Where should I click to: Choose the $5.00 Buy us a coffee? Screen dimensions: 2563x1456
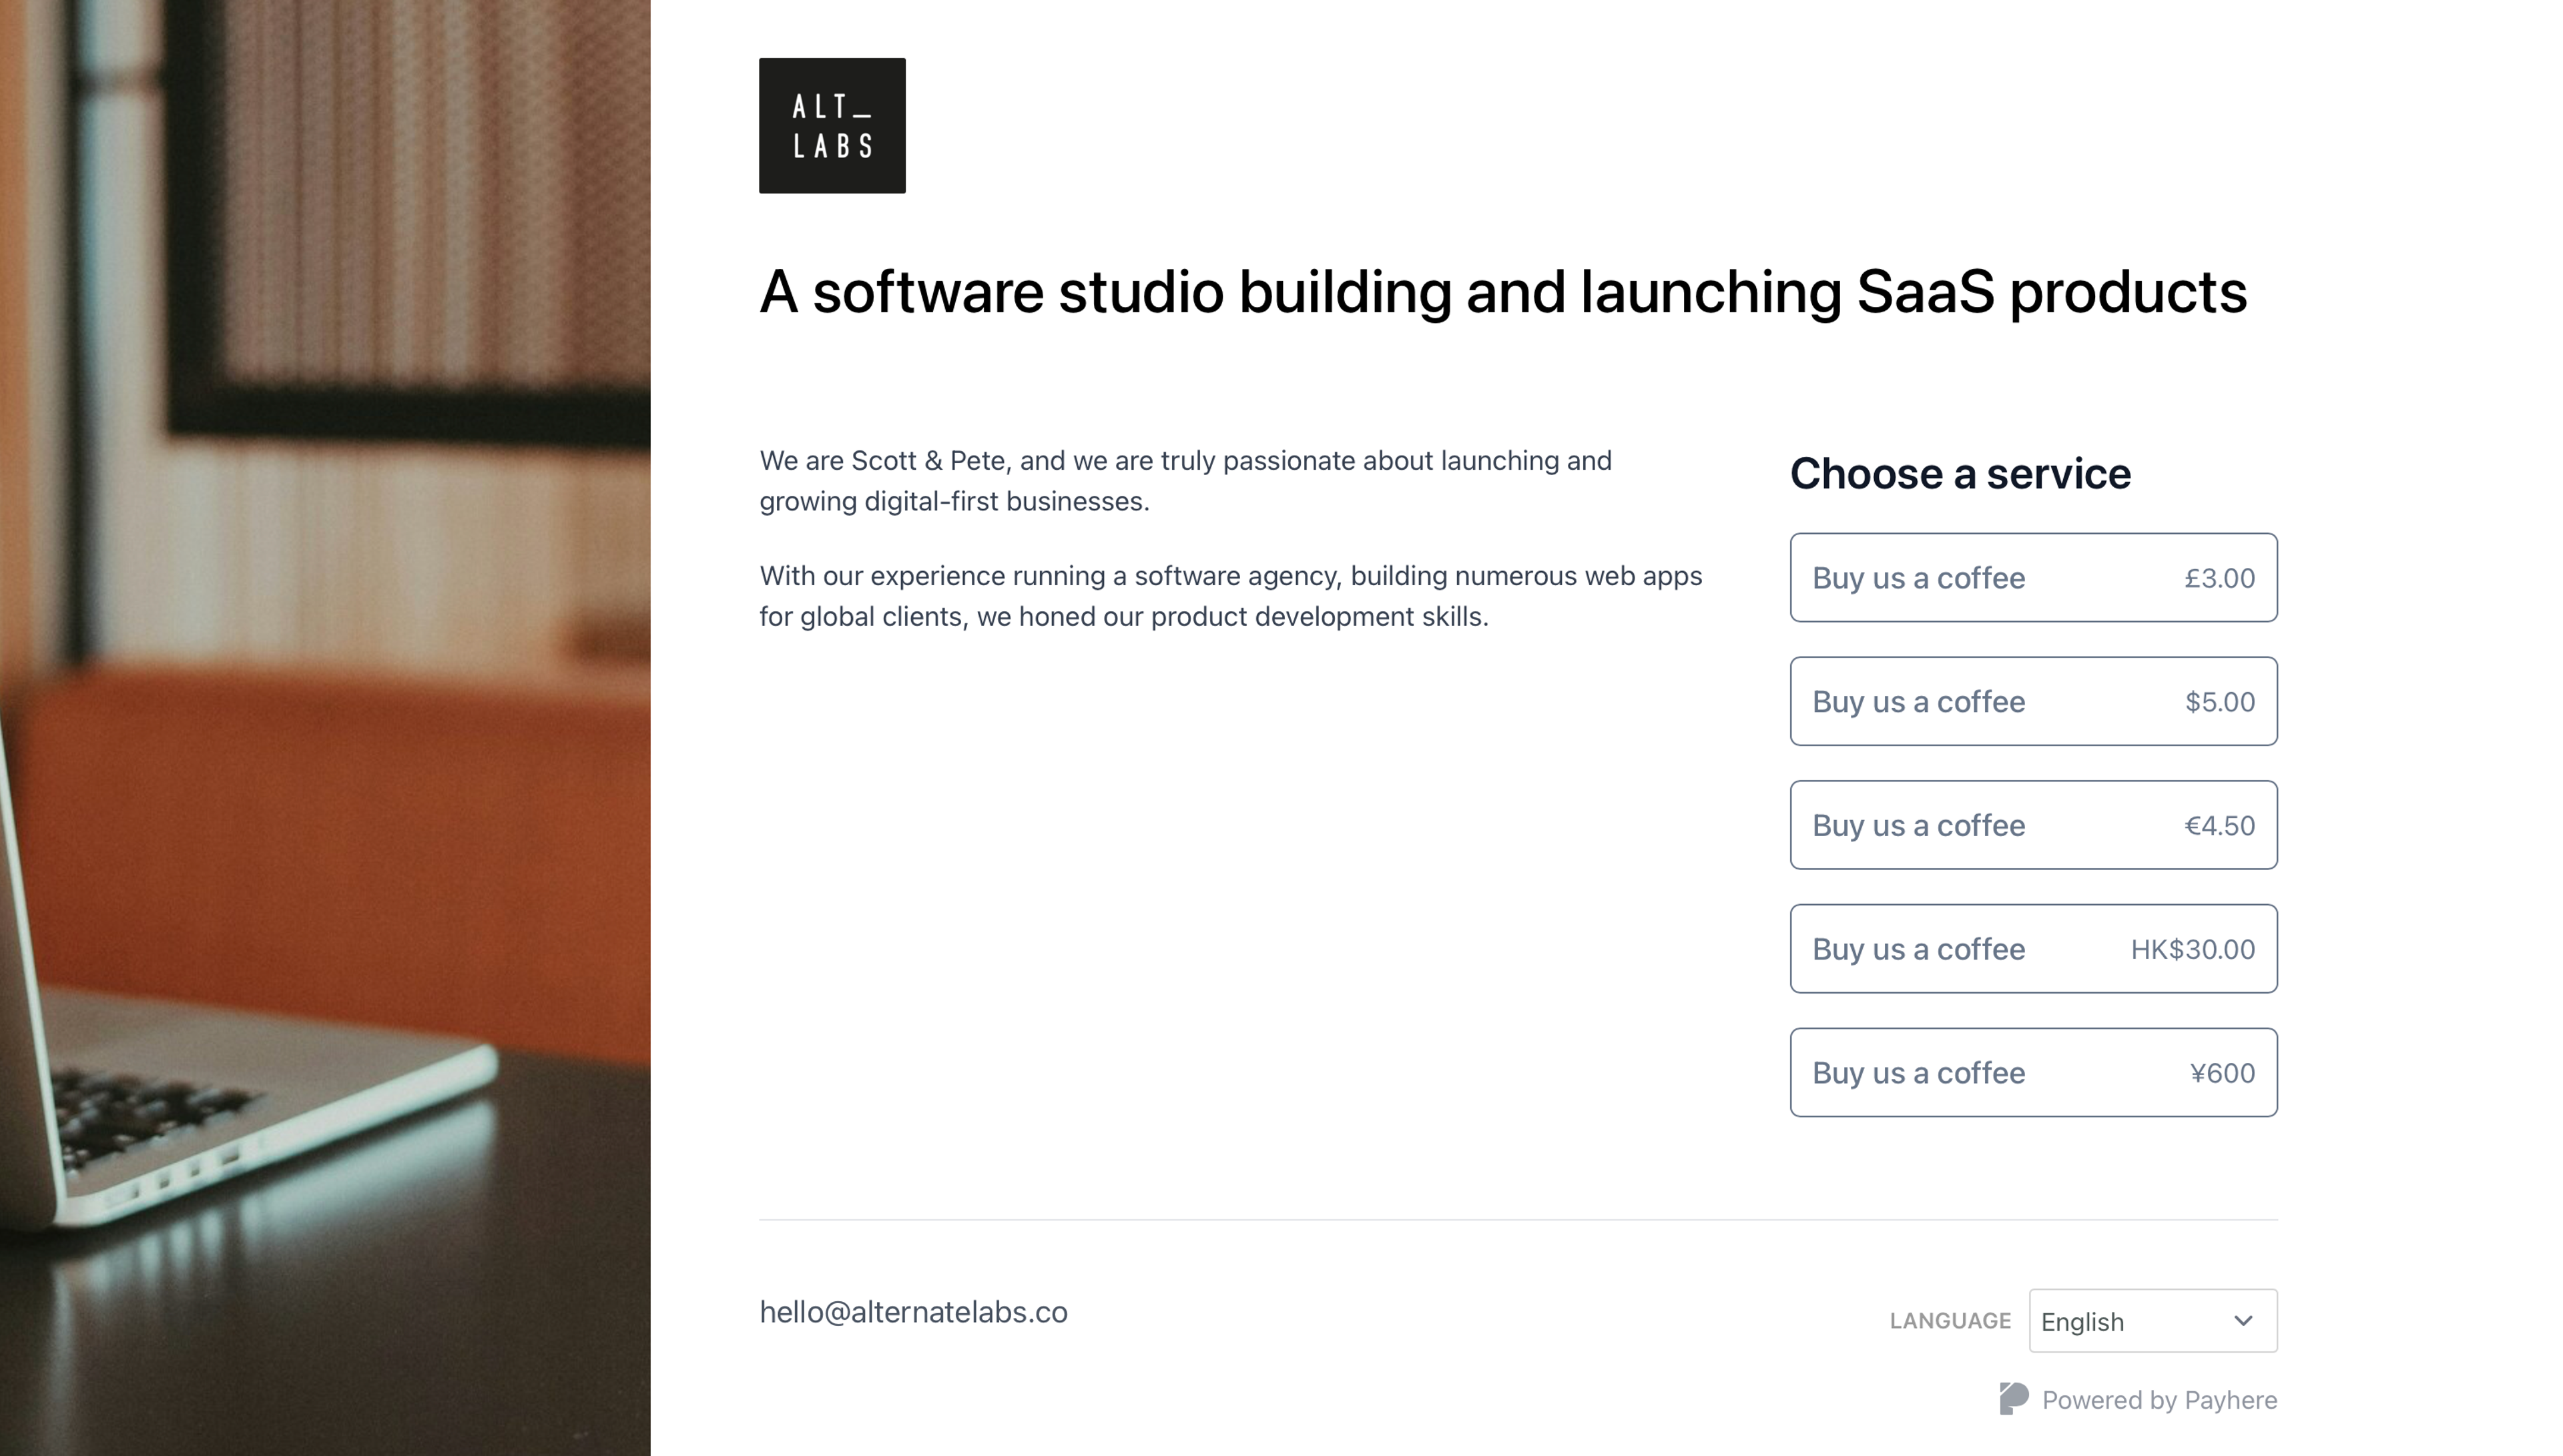tap(2033, 701)
